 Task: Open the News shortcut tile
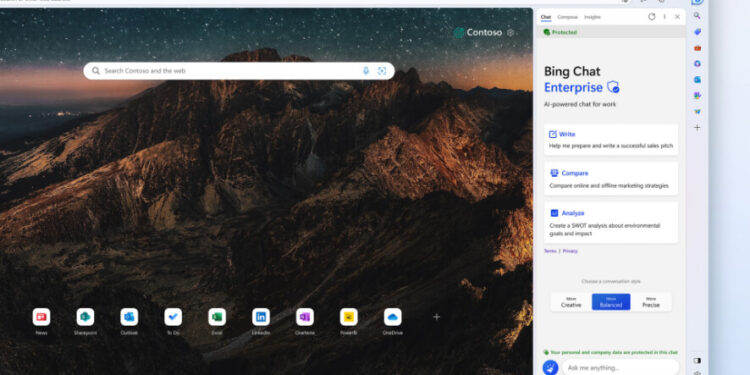tap(42, 317)
